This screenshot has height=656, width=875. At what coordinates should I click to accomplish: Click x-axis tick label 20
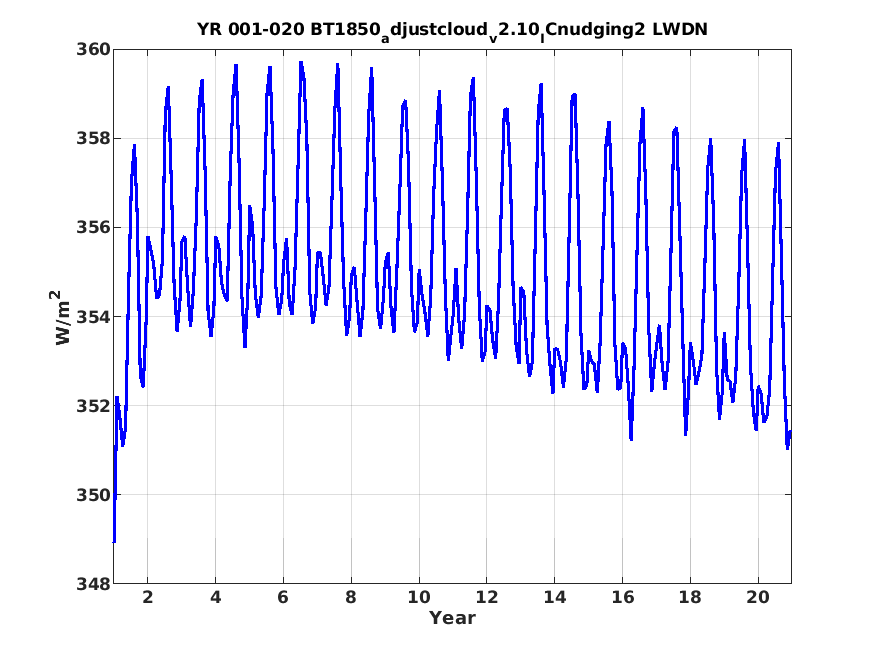[x=758, y=597]
